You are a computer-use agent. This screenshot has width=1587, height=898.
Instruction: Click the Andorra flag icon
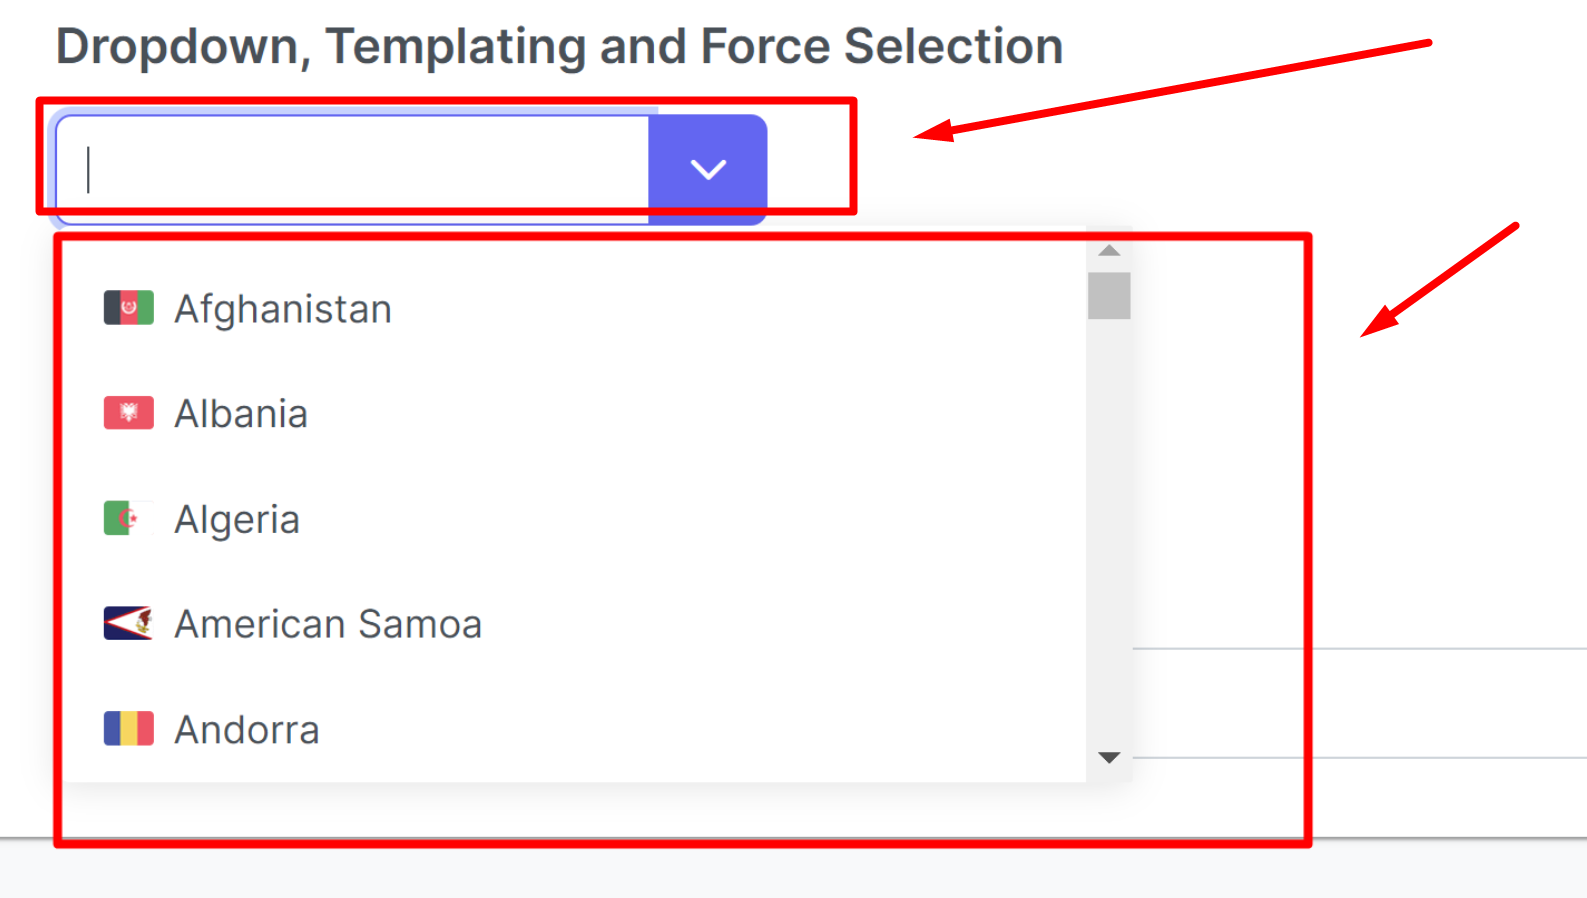pyautogui.click(x=128, y=728)
